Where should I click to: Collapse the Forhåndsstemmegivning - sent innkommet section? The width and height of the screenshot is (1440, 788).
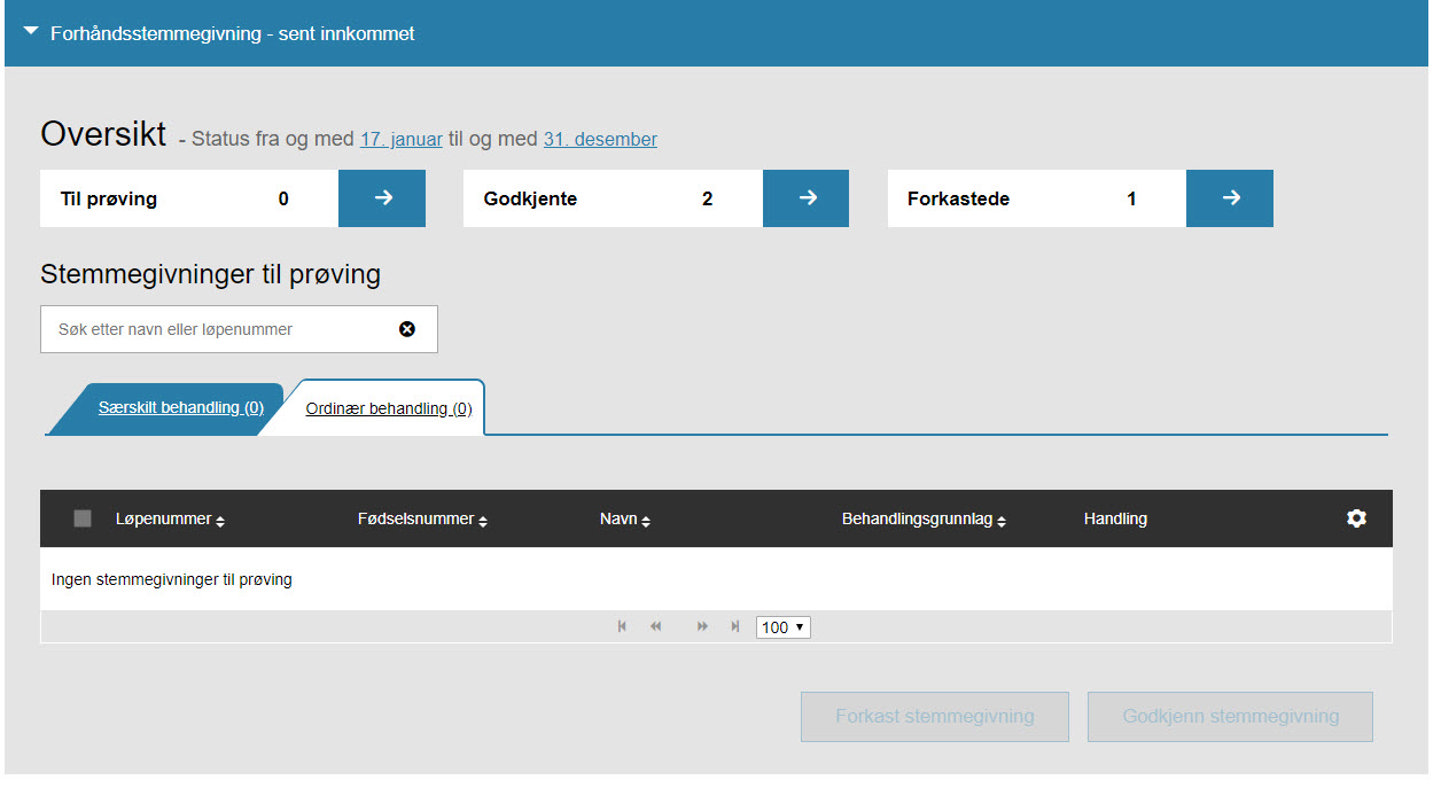(31, 33)
